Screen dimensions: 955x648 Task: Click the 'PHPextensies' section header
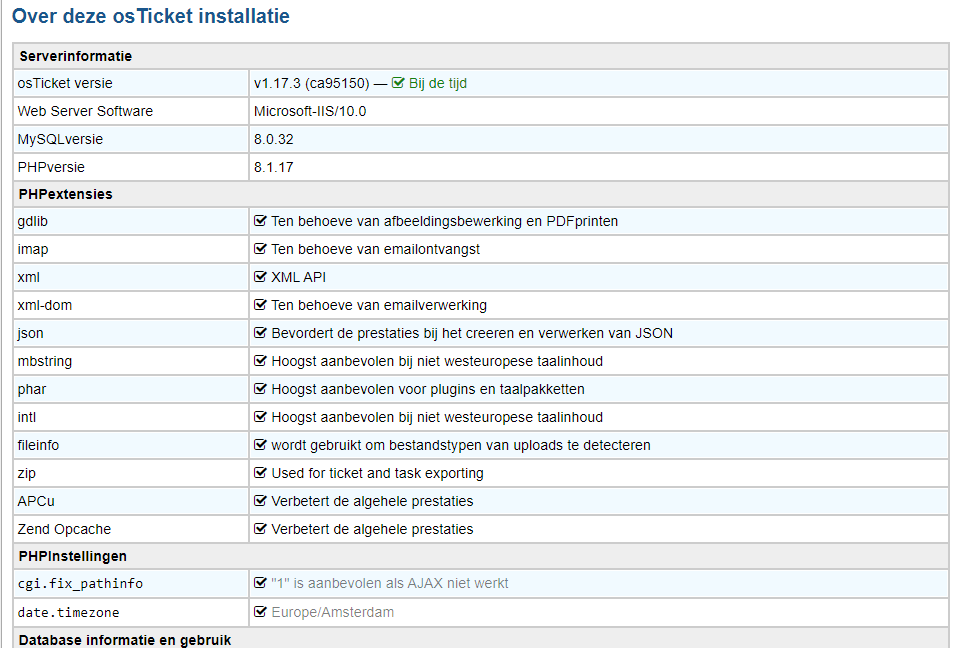pos(65,194)
